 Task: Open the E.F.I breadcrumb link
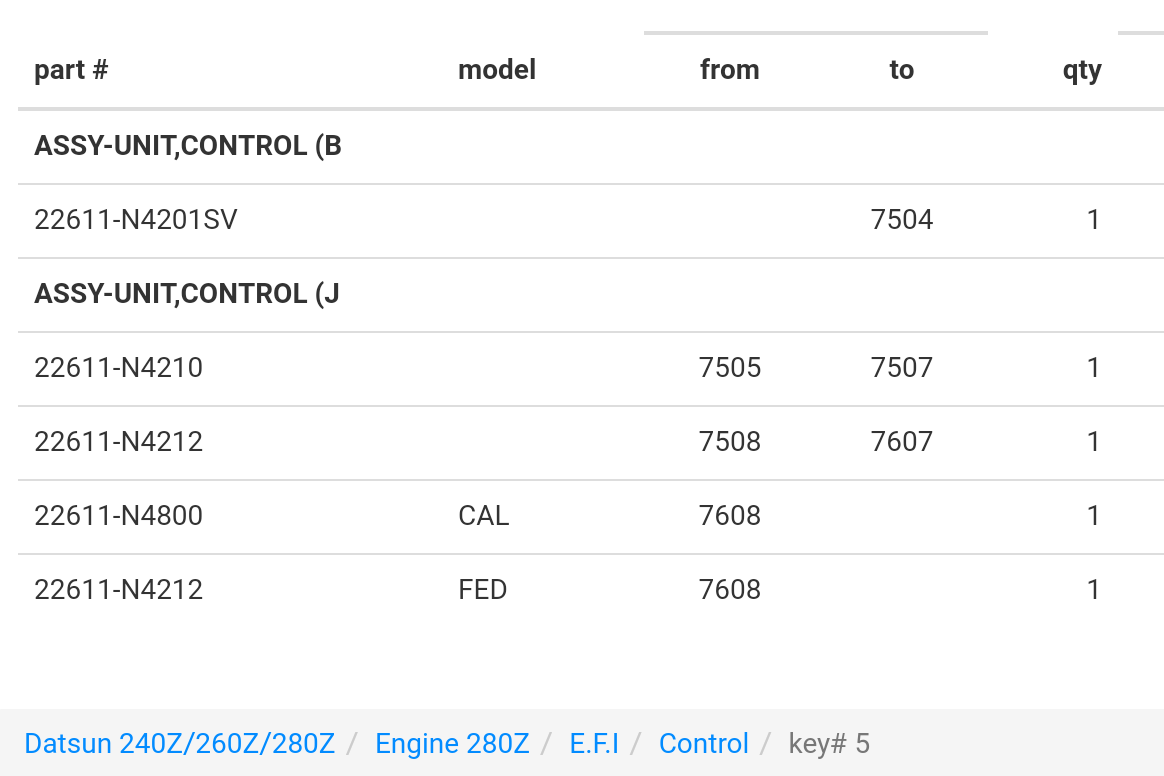[x=594, y=743]
